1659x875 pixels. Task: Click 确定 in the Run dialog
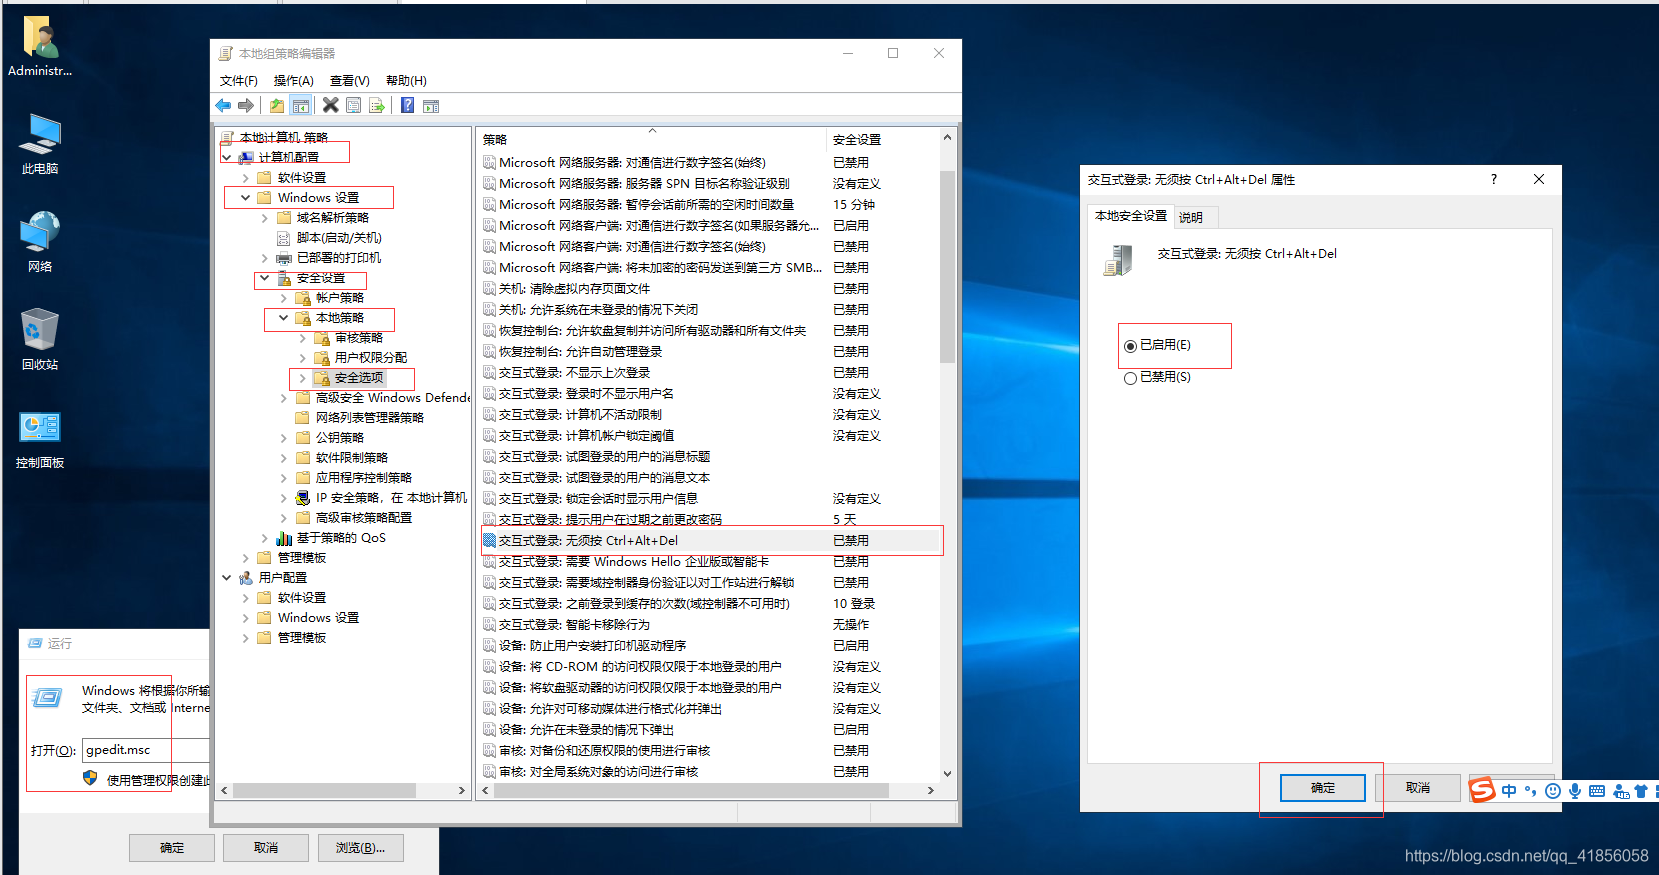tap(172, 848)
